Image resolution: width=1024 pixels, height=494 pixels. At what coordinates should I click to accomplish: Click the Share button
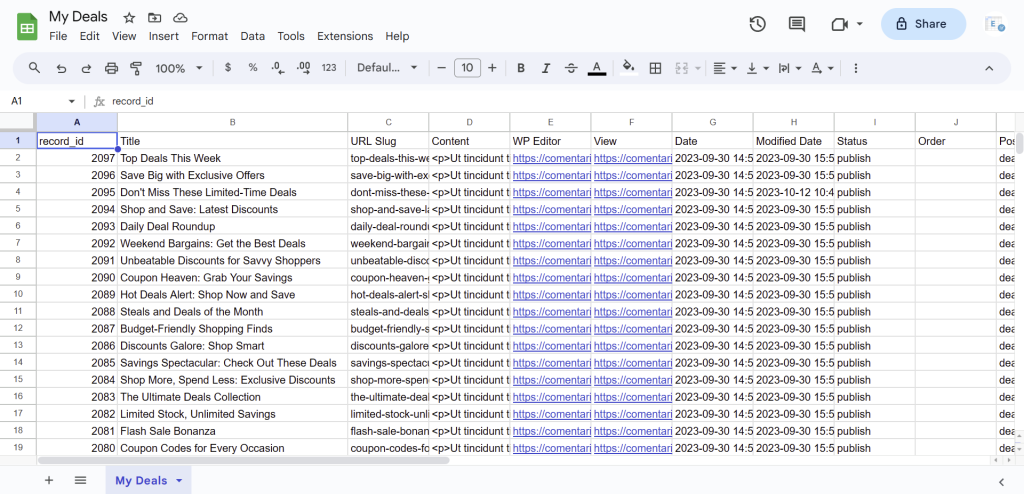[923, 24]
